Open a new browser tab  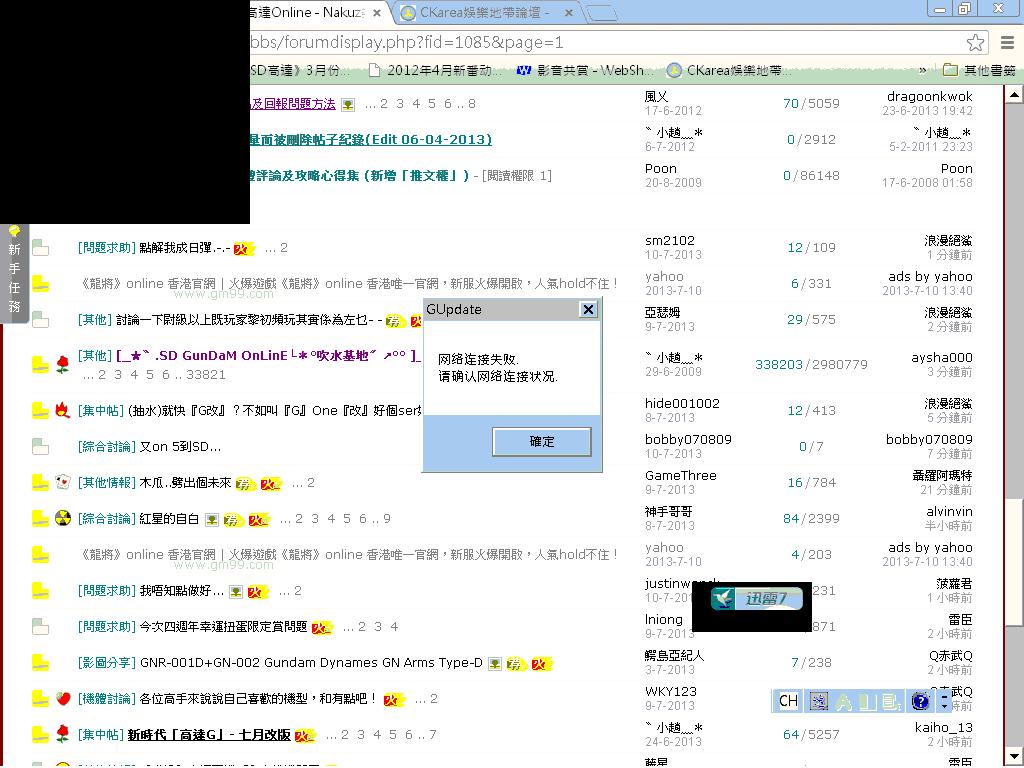pos(601,13)
